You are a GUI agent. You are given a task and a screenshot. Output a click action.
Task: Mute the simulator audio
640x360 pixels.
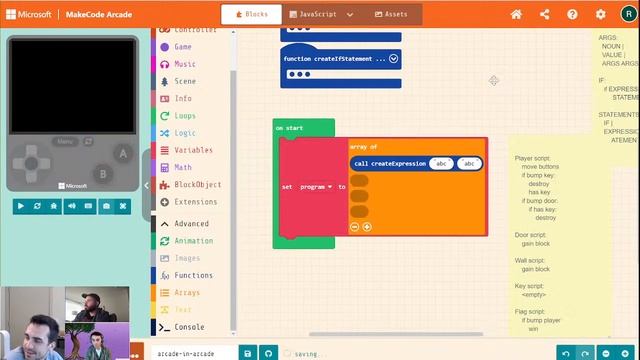[x=72, y=206]
